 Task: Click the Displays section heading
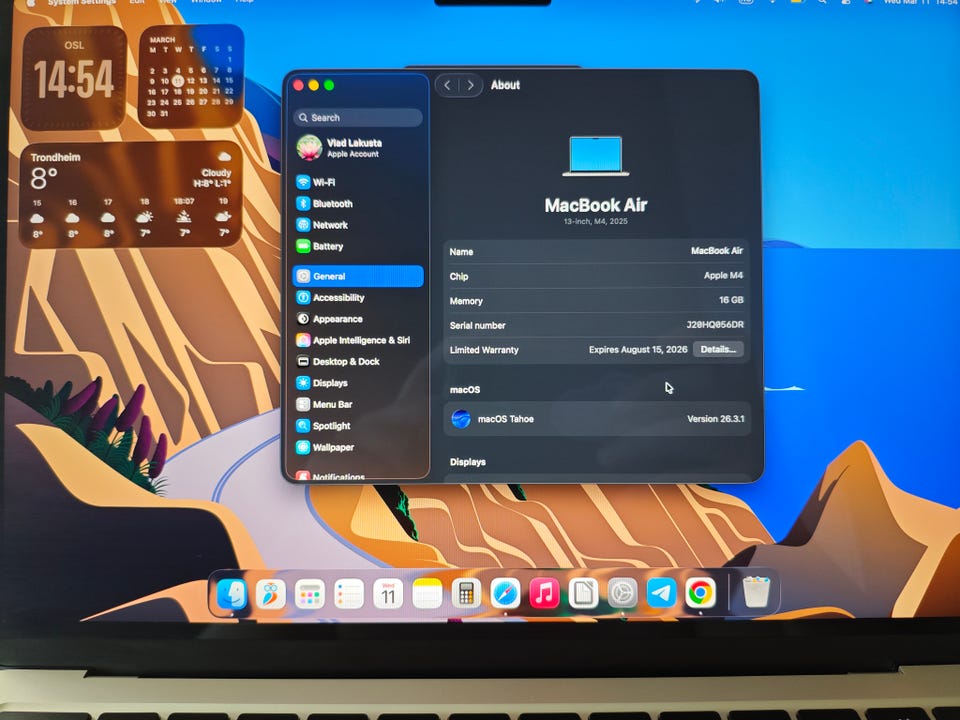click(x=468, y=462)
